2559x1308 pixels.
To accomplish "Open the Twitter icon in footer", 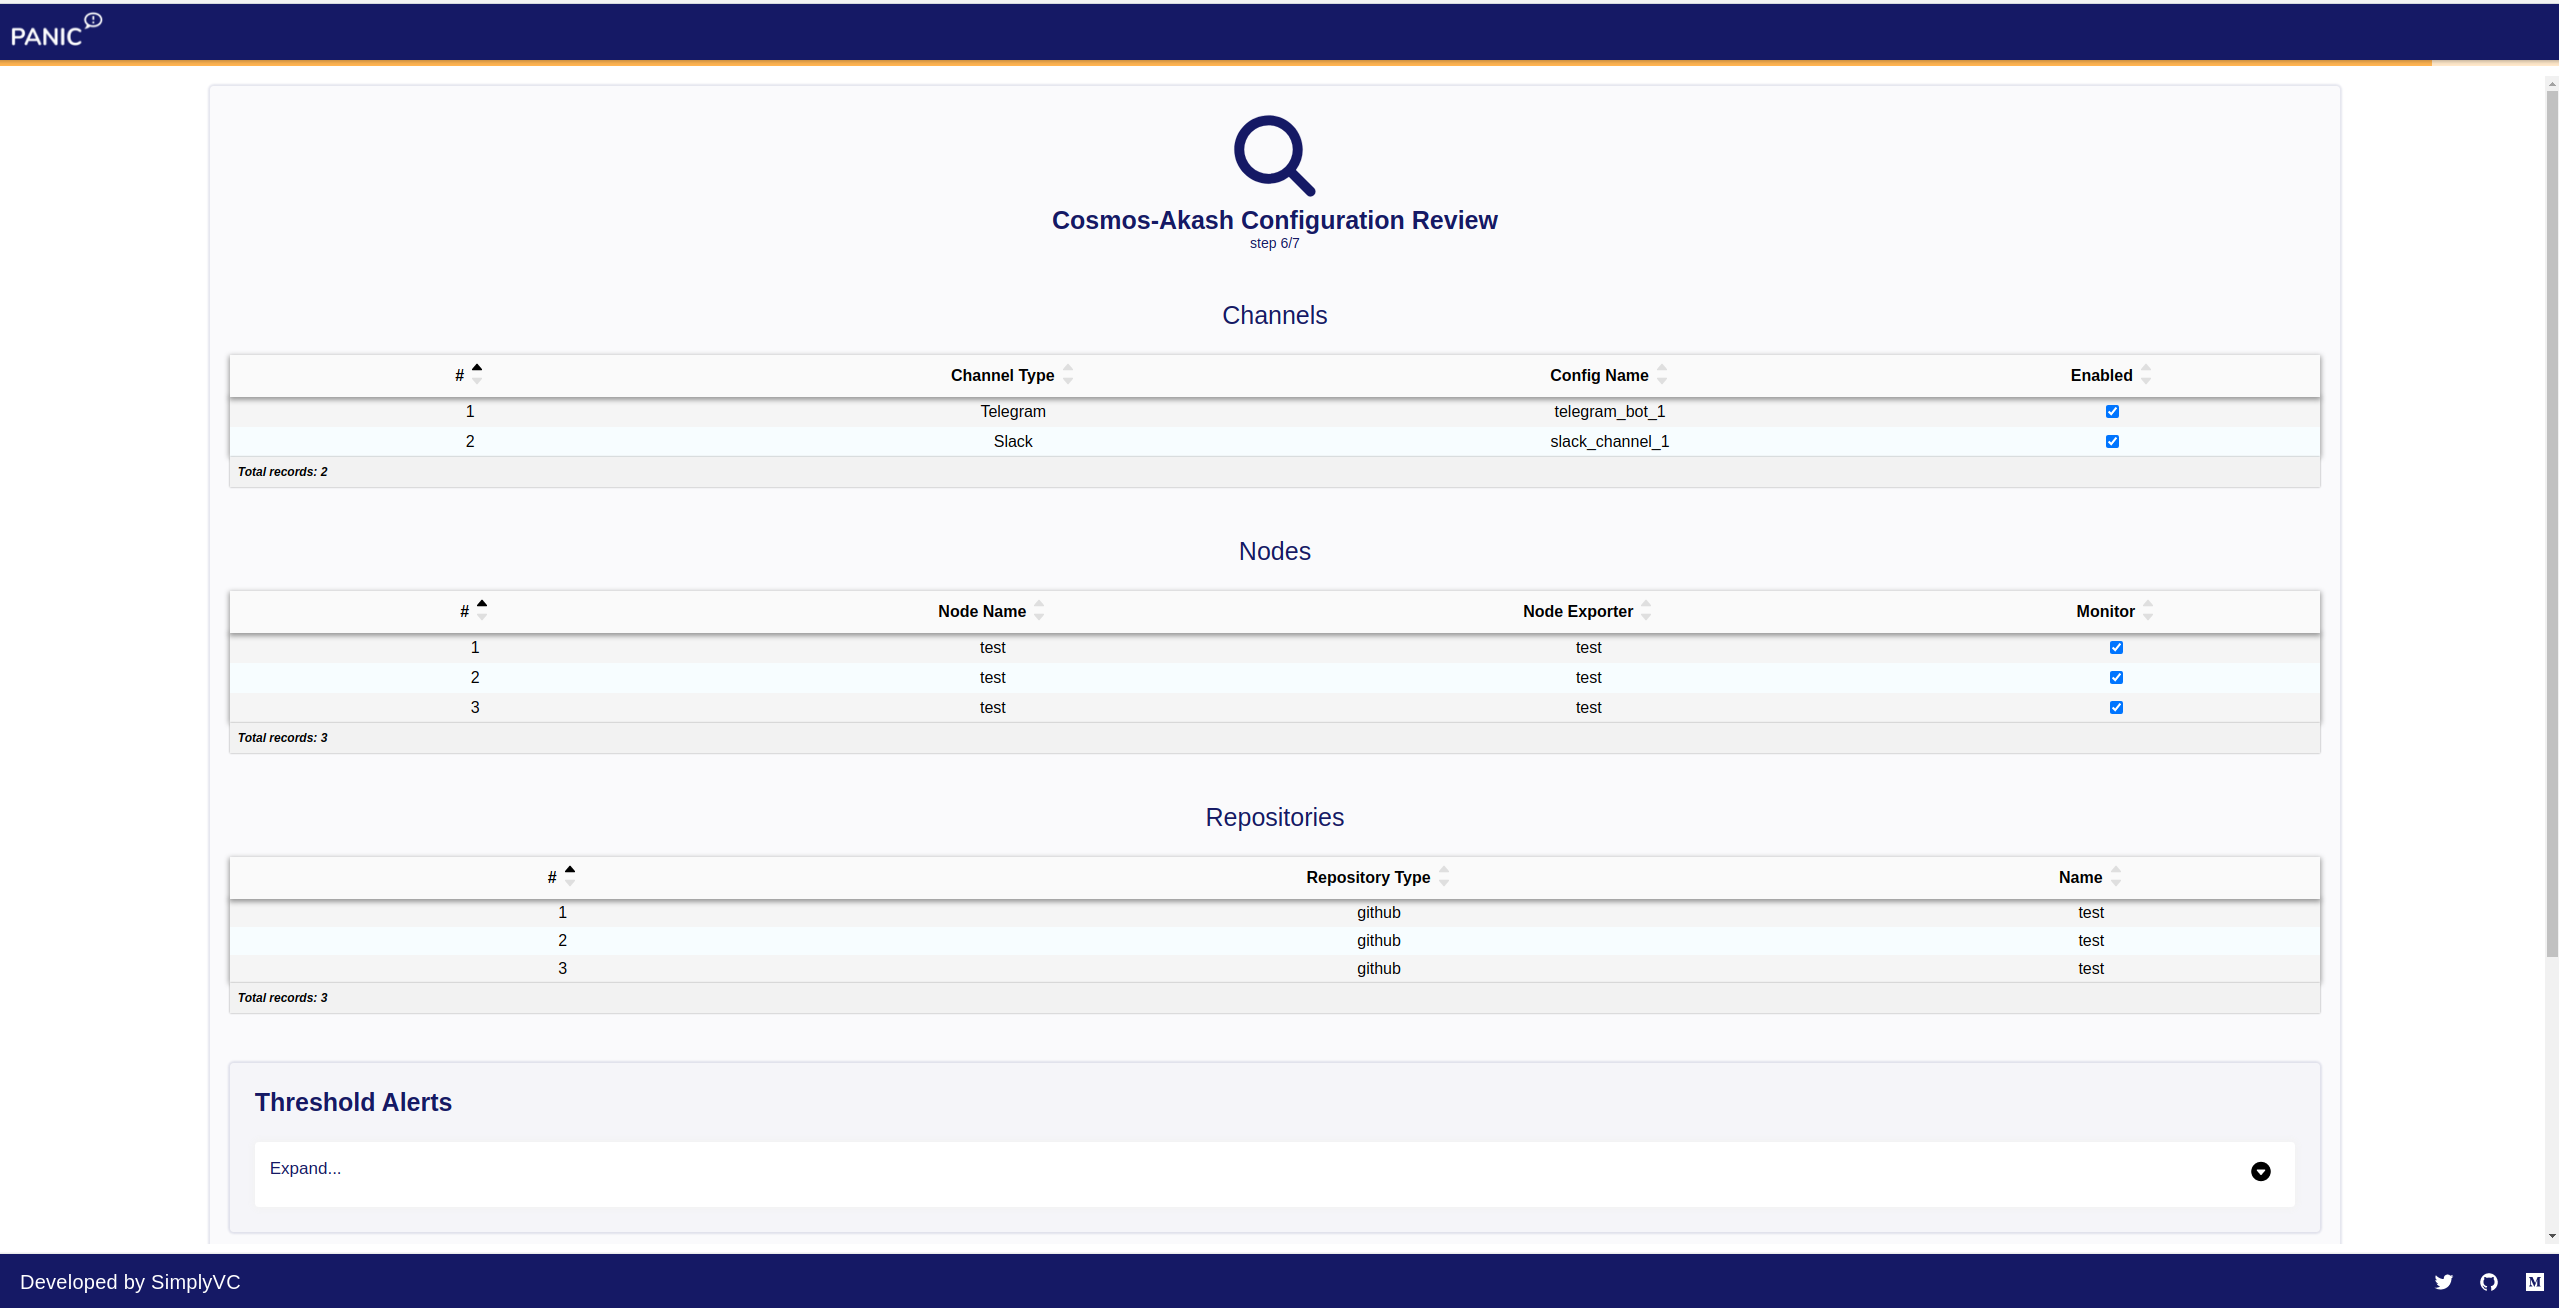I will click(x=2443, y=1282).
